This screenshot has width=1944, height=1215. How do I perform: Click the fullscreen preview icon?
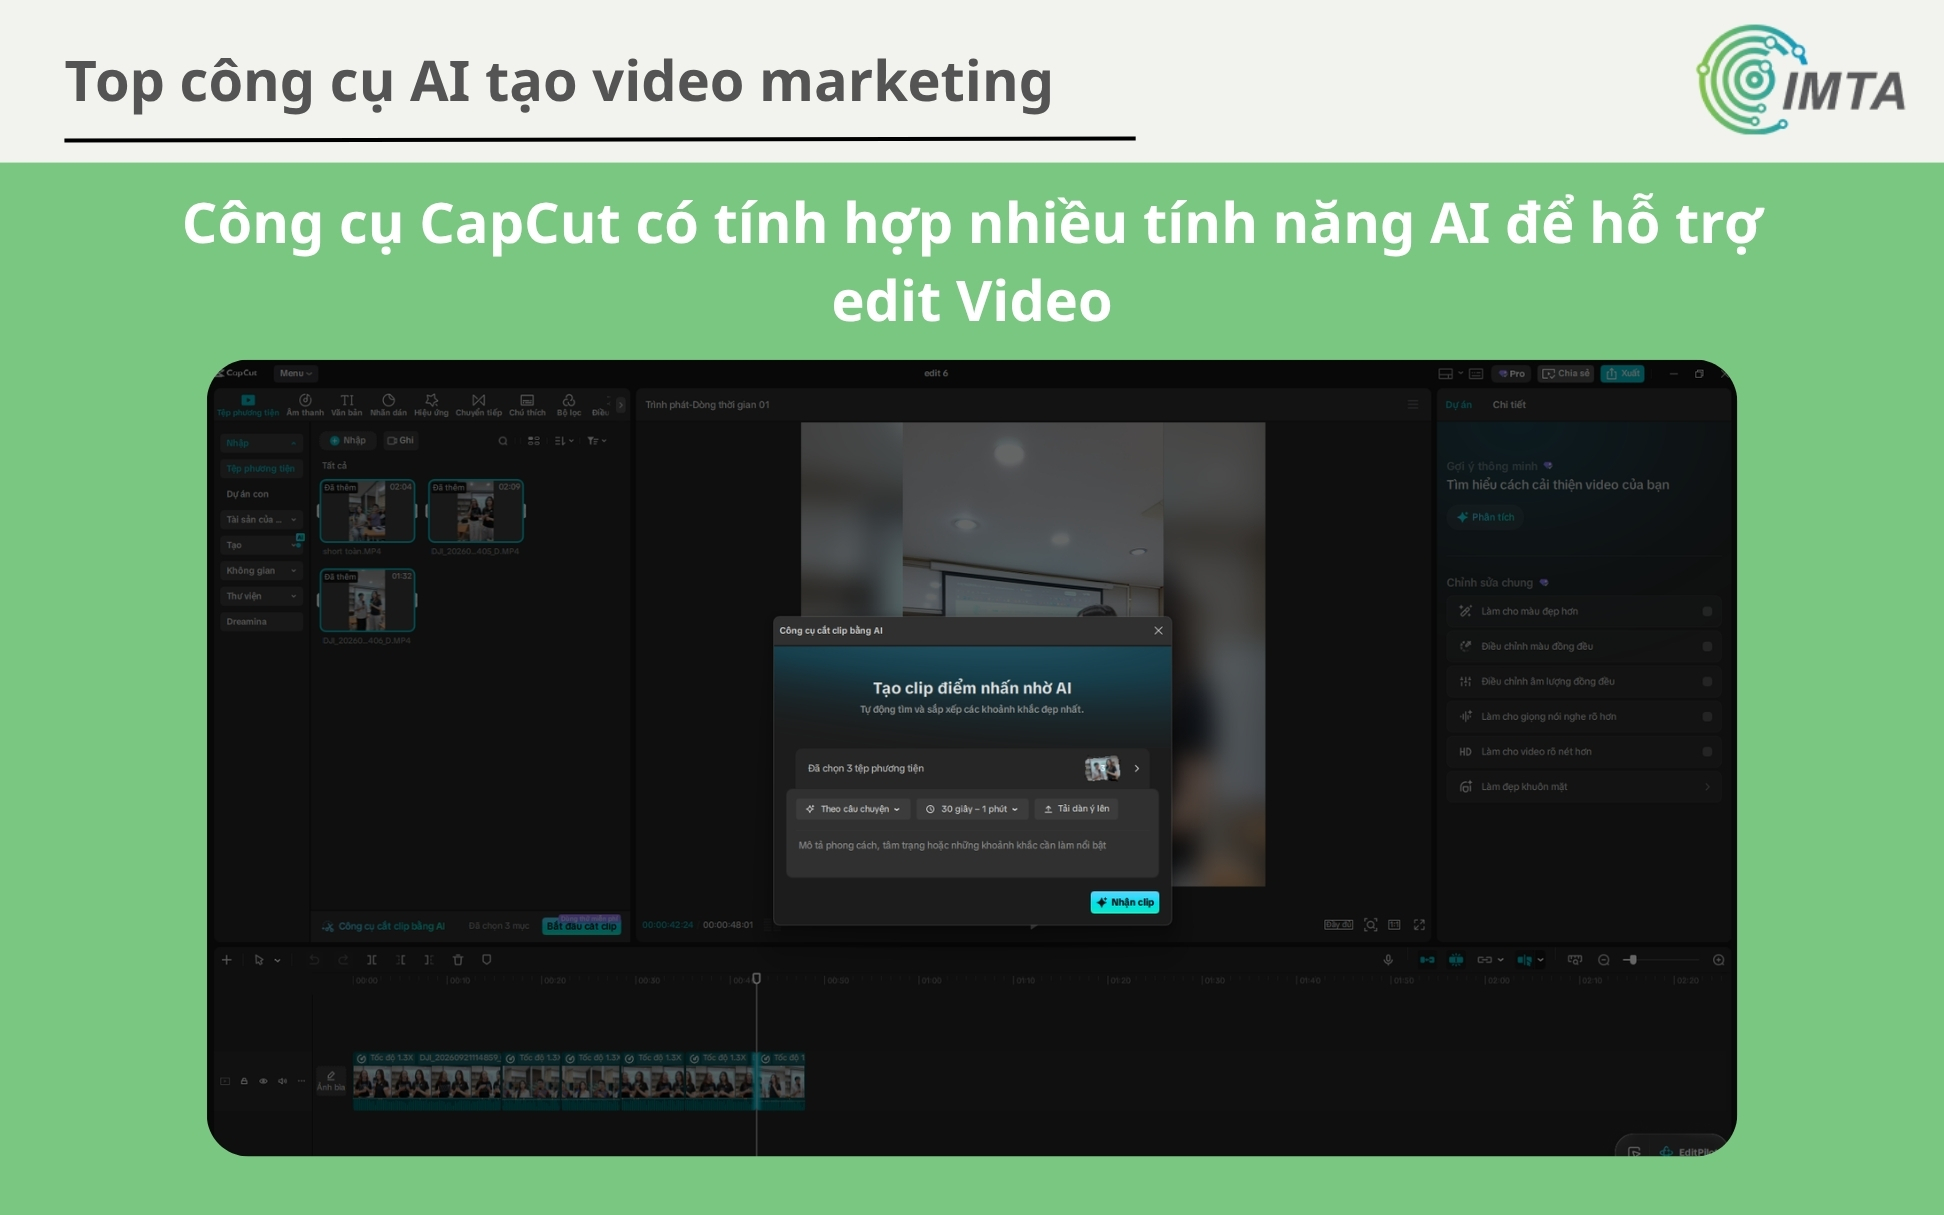1419,925
